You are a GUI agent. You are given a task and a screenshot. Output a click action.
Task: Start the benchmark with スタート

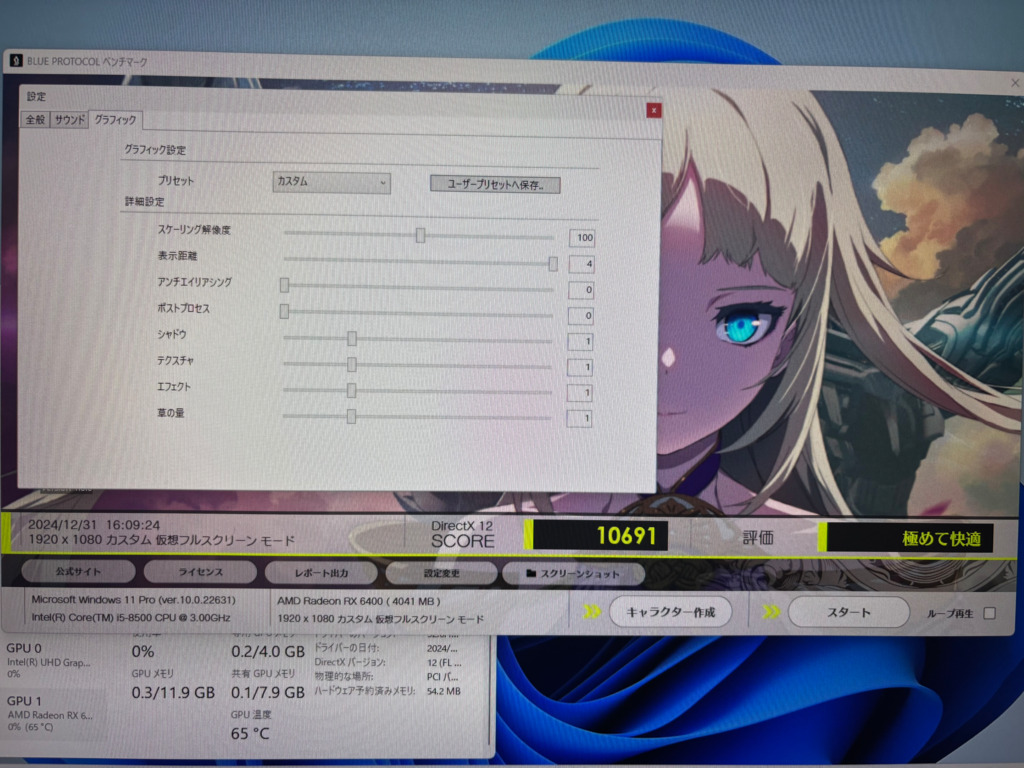(x=849, y=613)
